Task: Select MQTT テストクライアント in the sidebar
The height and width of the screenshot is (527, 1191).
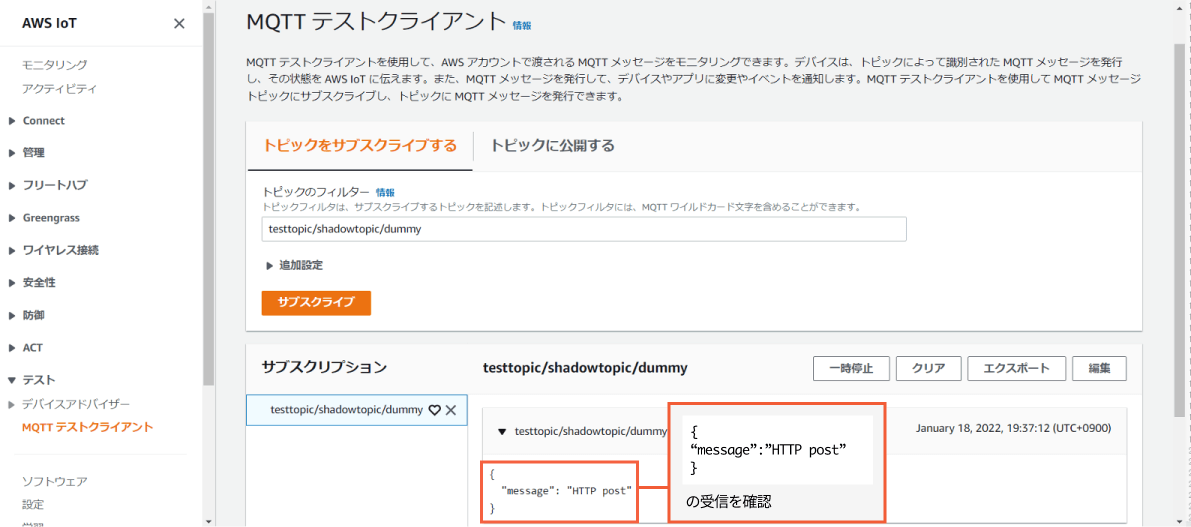Action: 87,428
